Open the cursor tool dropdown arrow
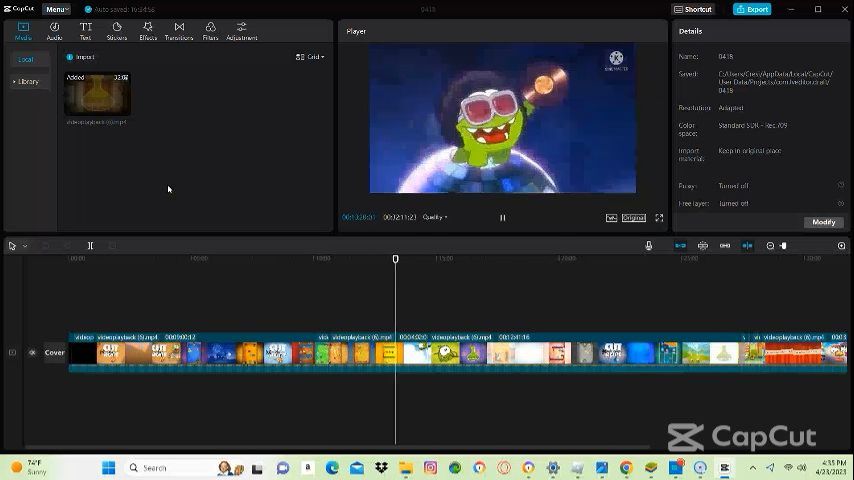The image size is (854, 480). click(25, 246)
